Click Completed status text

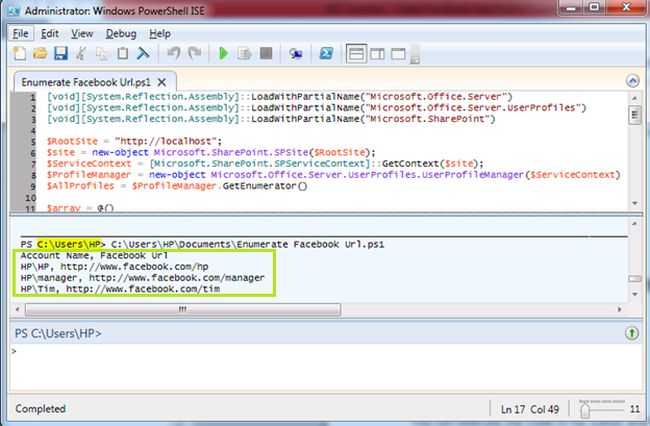[40, 409]
